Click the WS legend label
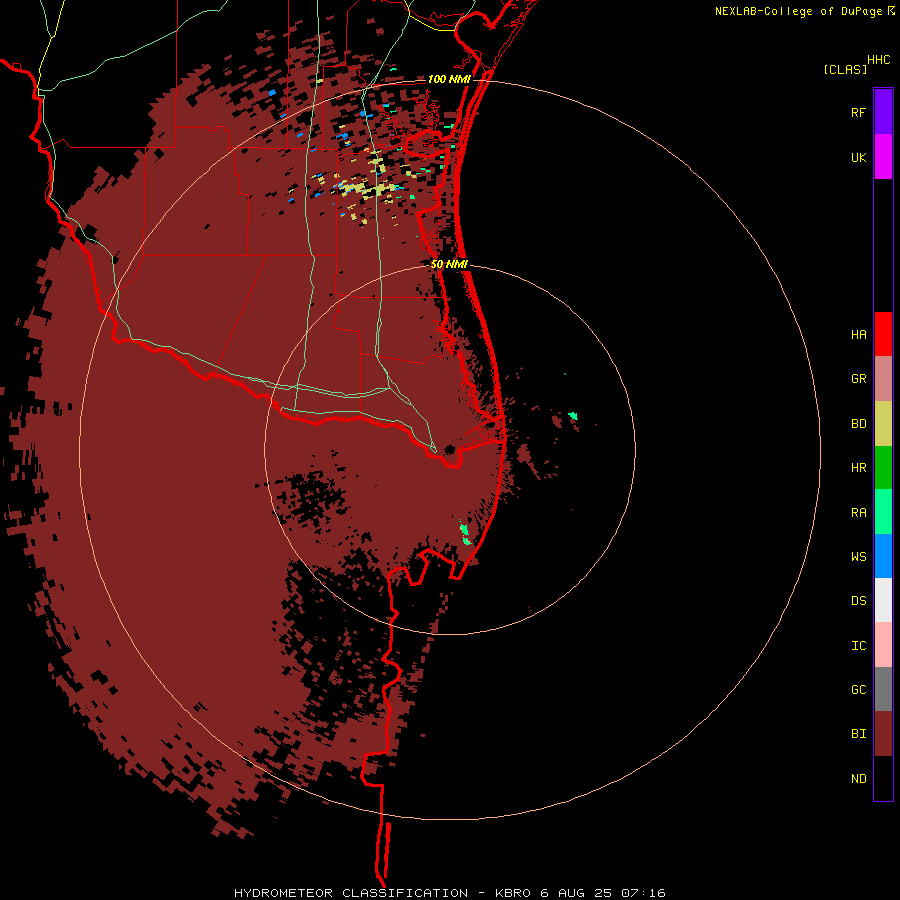Screen dimensions: 900x900 [x=858, y=557]
